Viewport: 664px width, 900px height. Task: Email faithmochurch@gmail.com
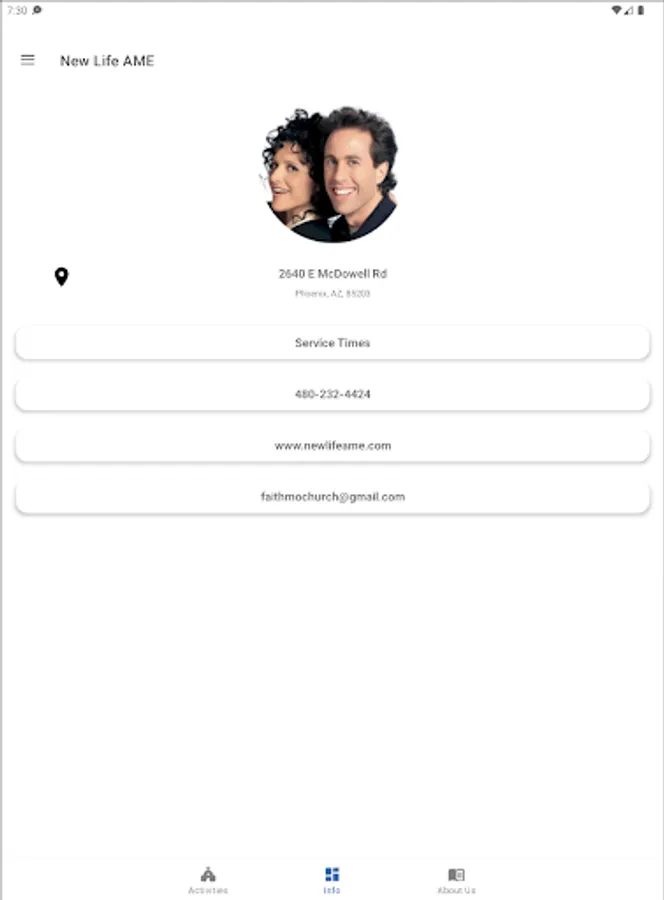pyautogui.click(x=332, y=497)
